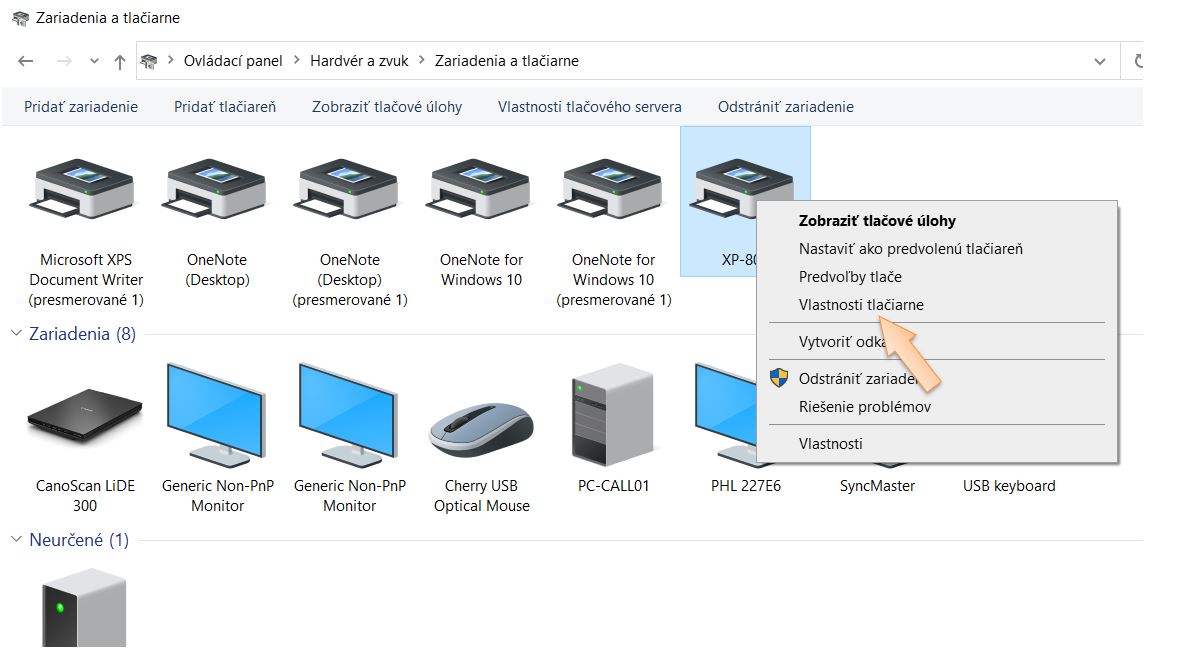Select the Microsoft XPS Document Writer printer
The height and width of the screenshot is (669, 1180).
click(x=85, y=191)
